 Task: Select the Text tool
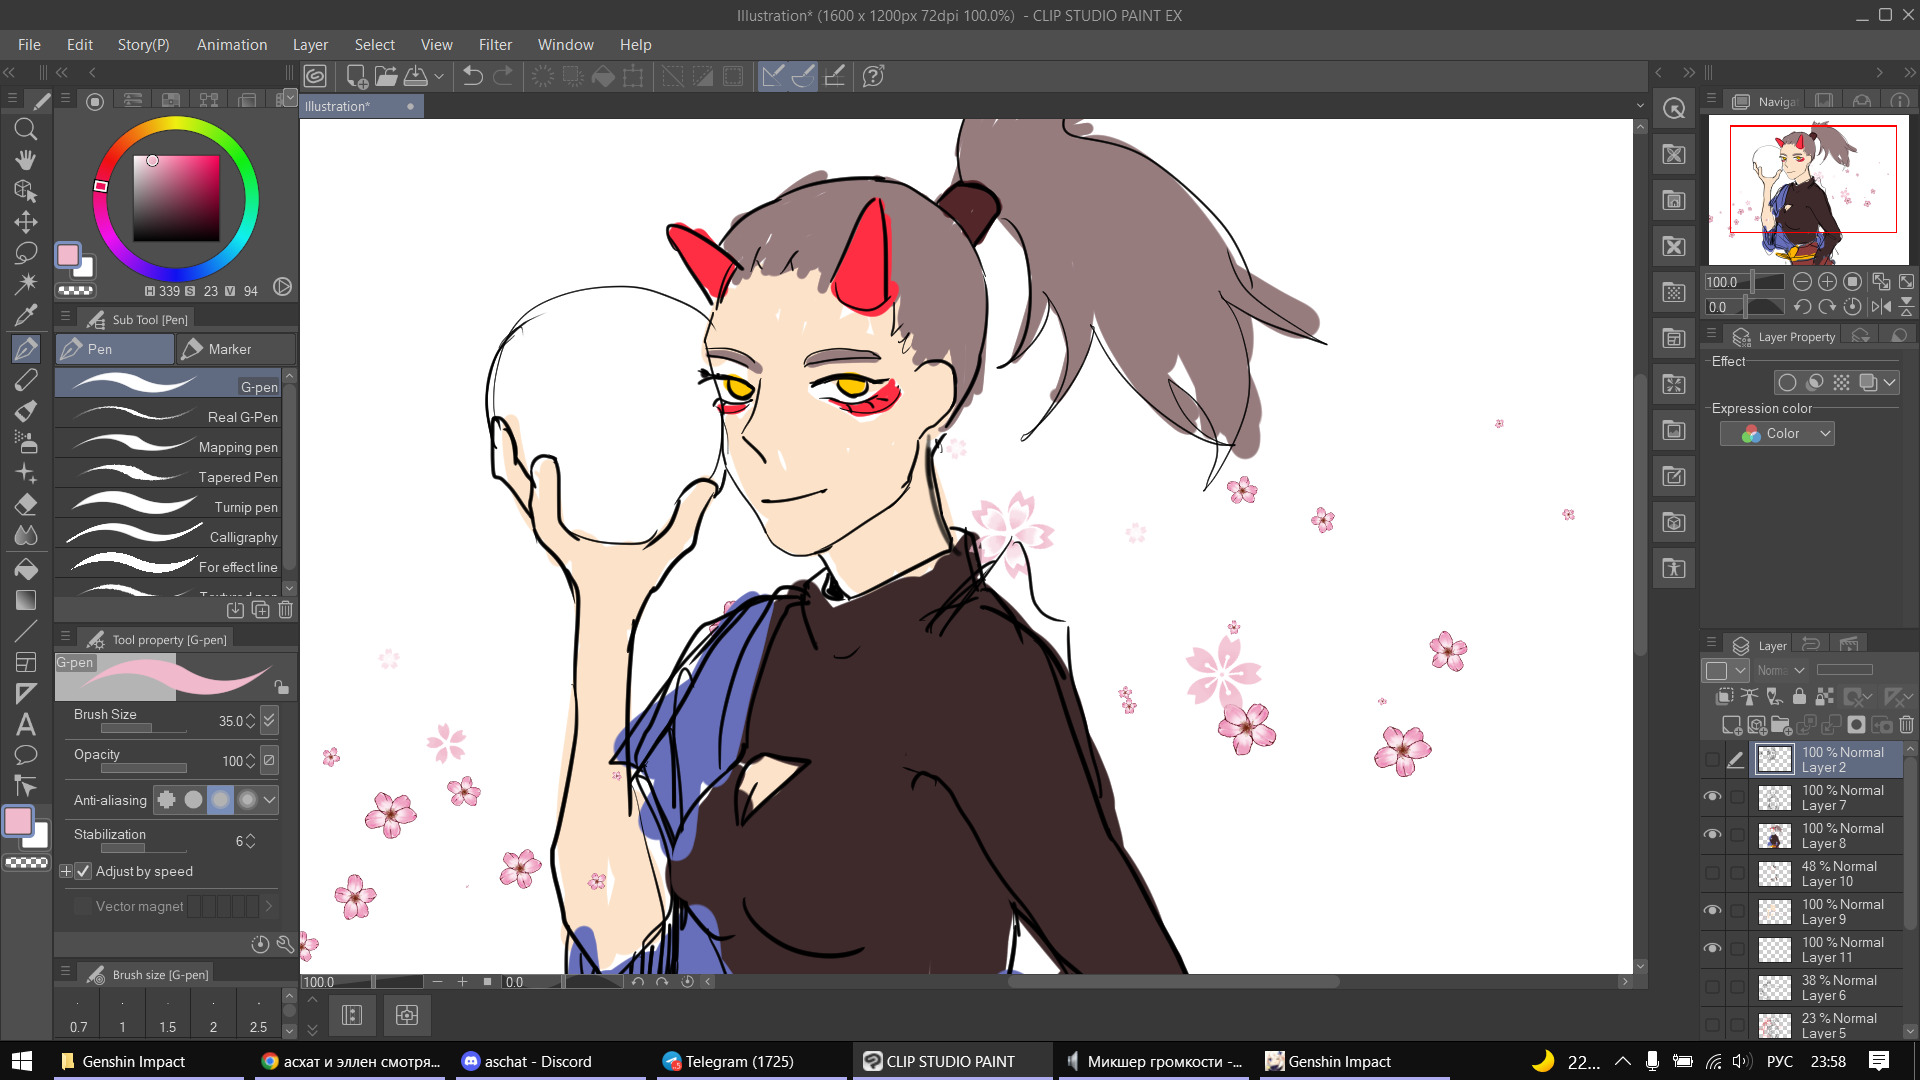pyautogui.click(x=26, y=724)
